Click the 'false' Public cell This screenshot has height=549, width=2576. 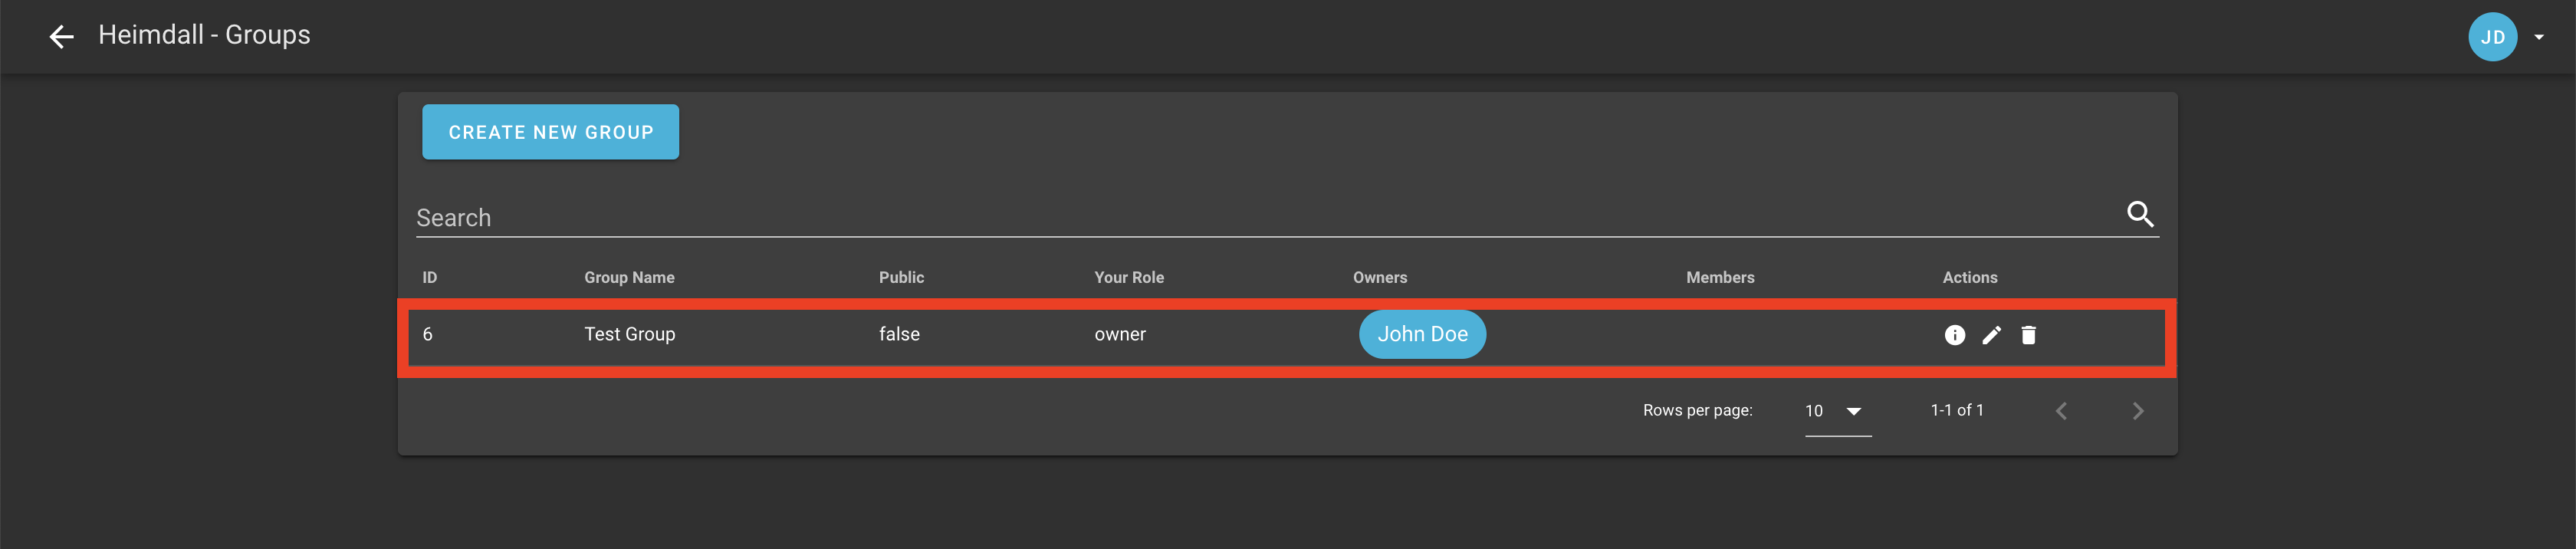tap(899, 334)
